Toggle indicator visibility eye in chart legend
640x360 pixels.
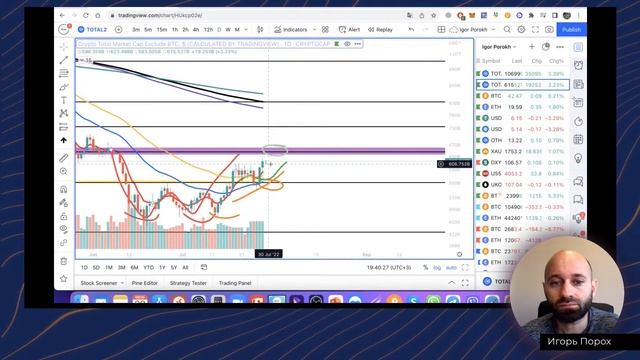tap(347, 44)
